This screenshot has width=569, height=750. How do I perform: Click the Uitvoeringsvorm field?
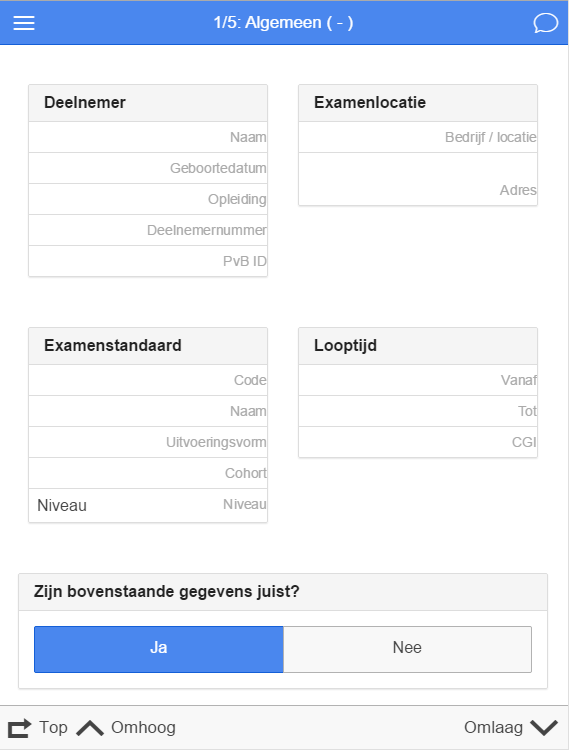click(148, 442)
